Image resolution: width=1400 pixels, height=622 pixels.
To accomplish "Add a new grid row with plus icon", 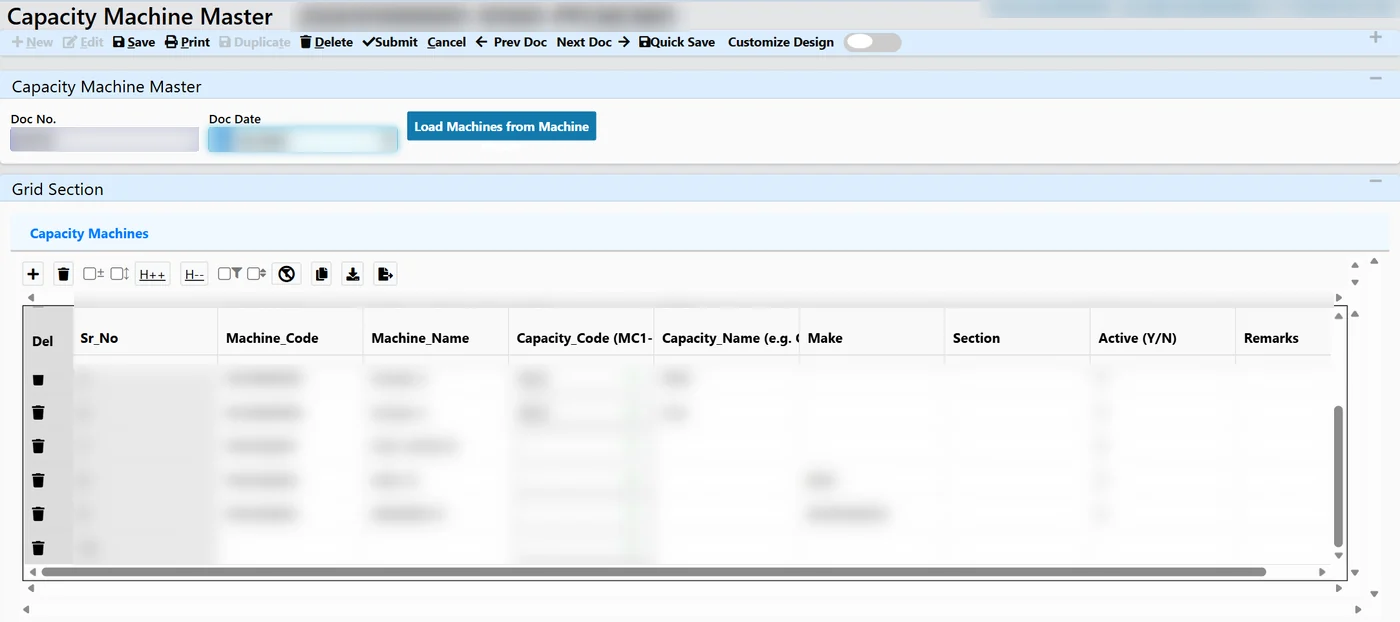I will [33, 274].
